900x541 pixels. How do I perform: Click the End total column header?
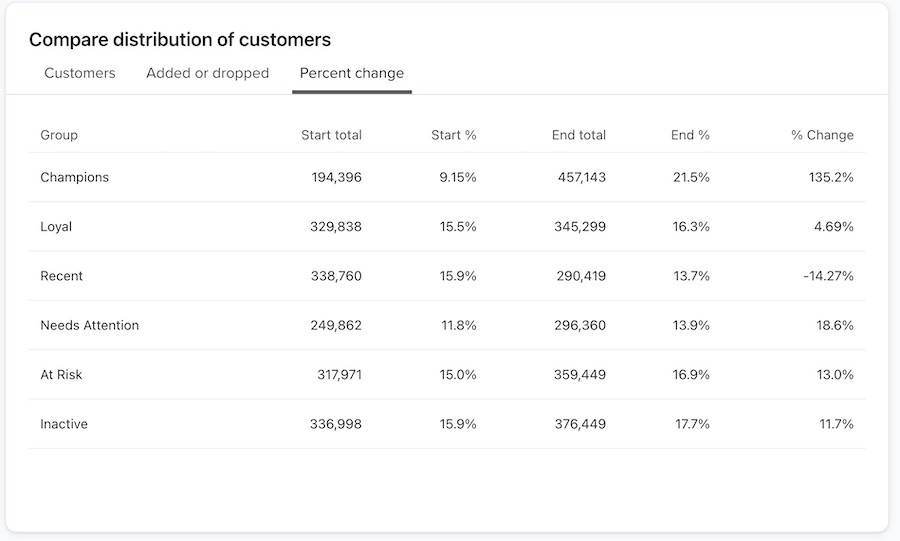(578, 135)
